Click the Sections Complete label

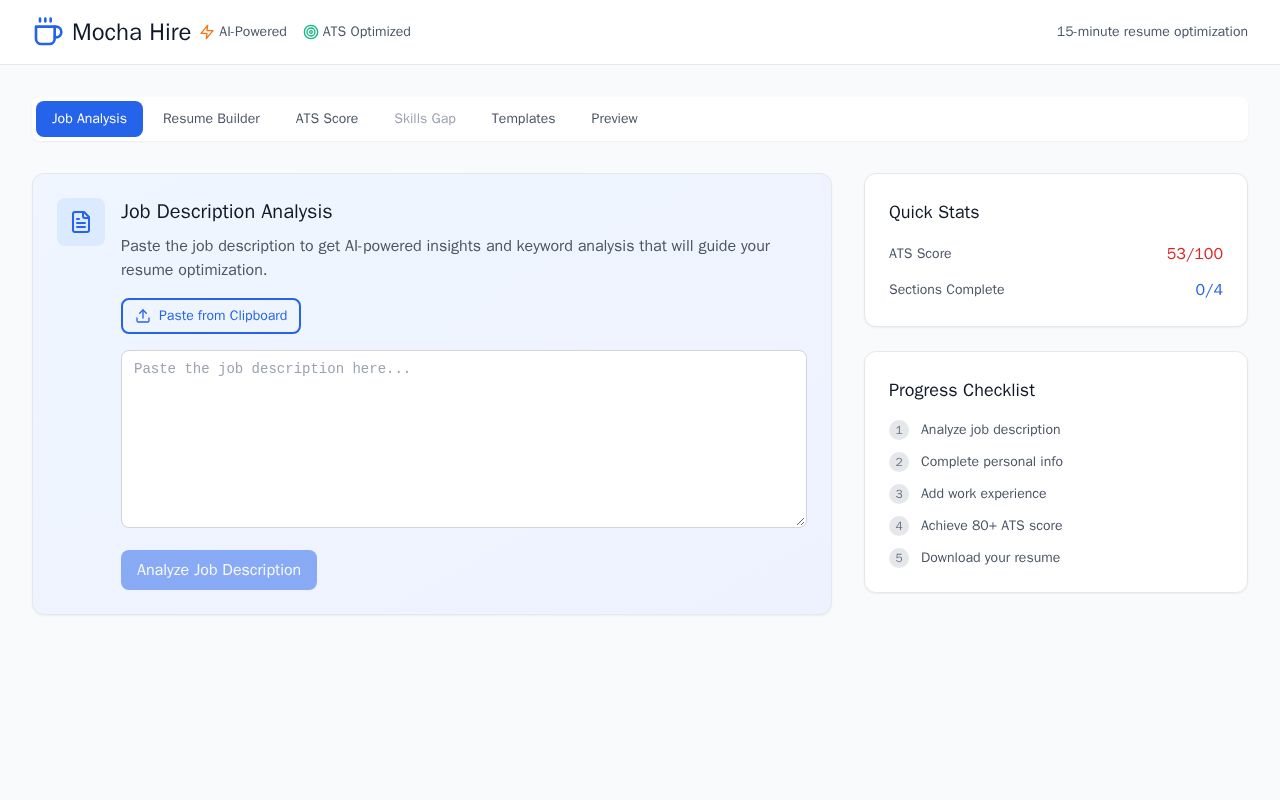[947, 290]
